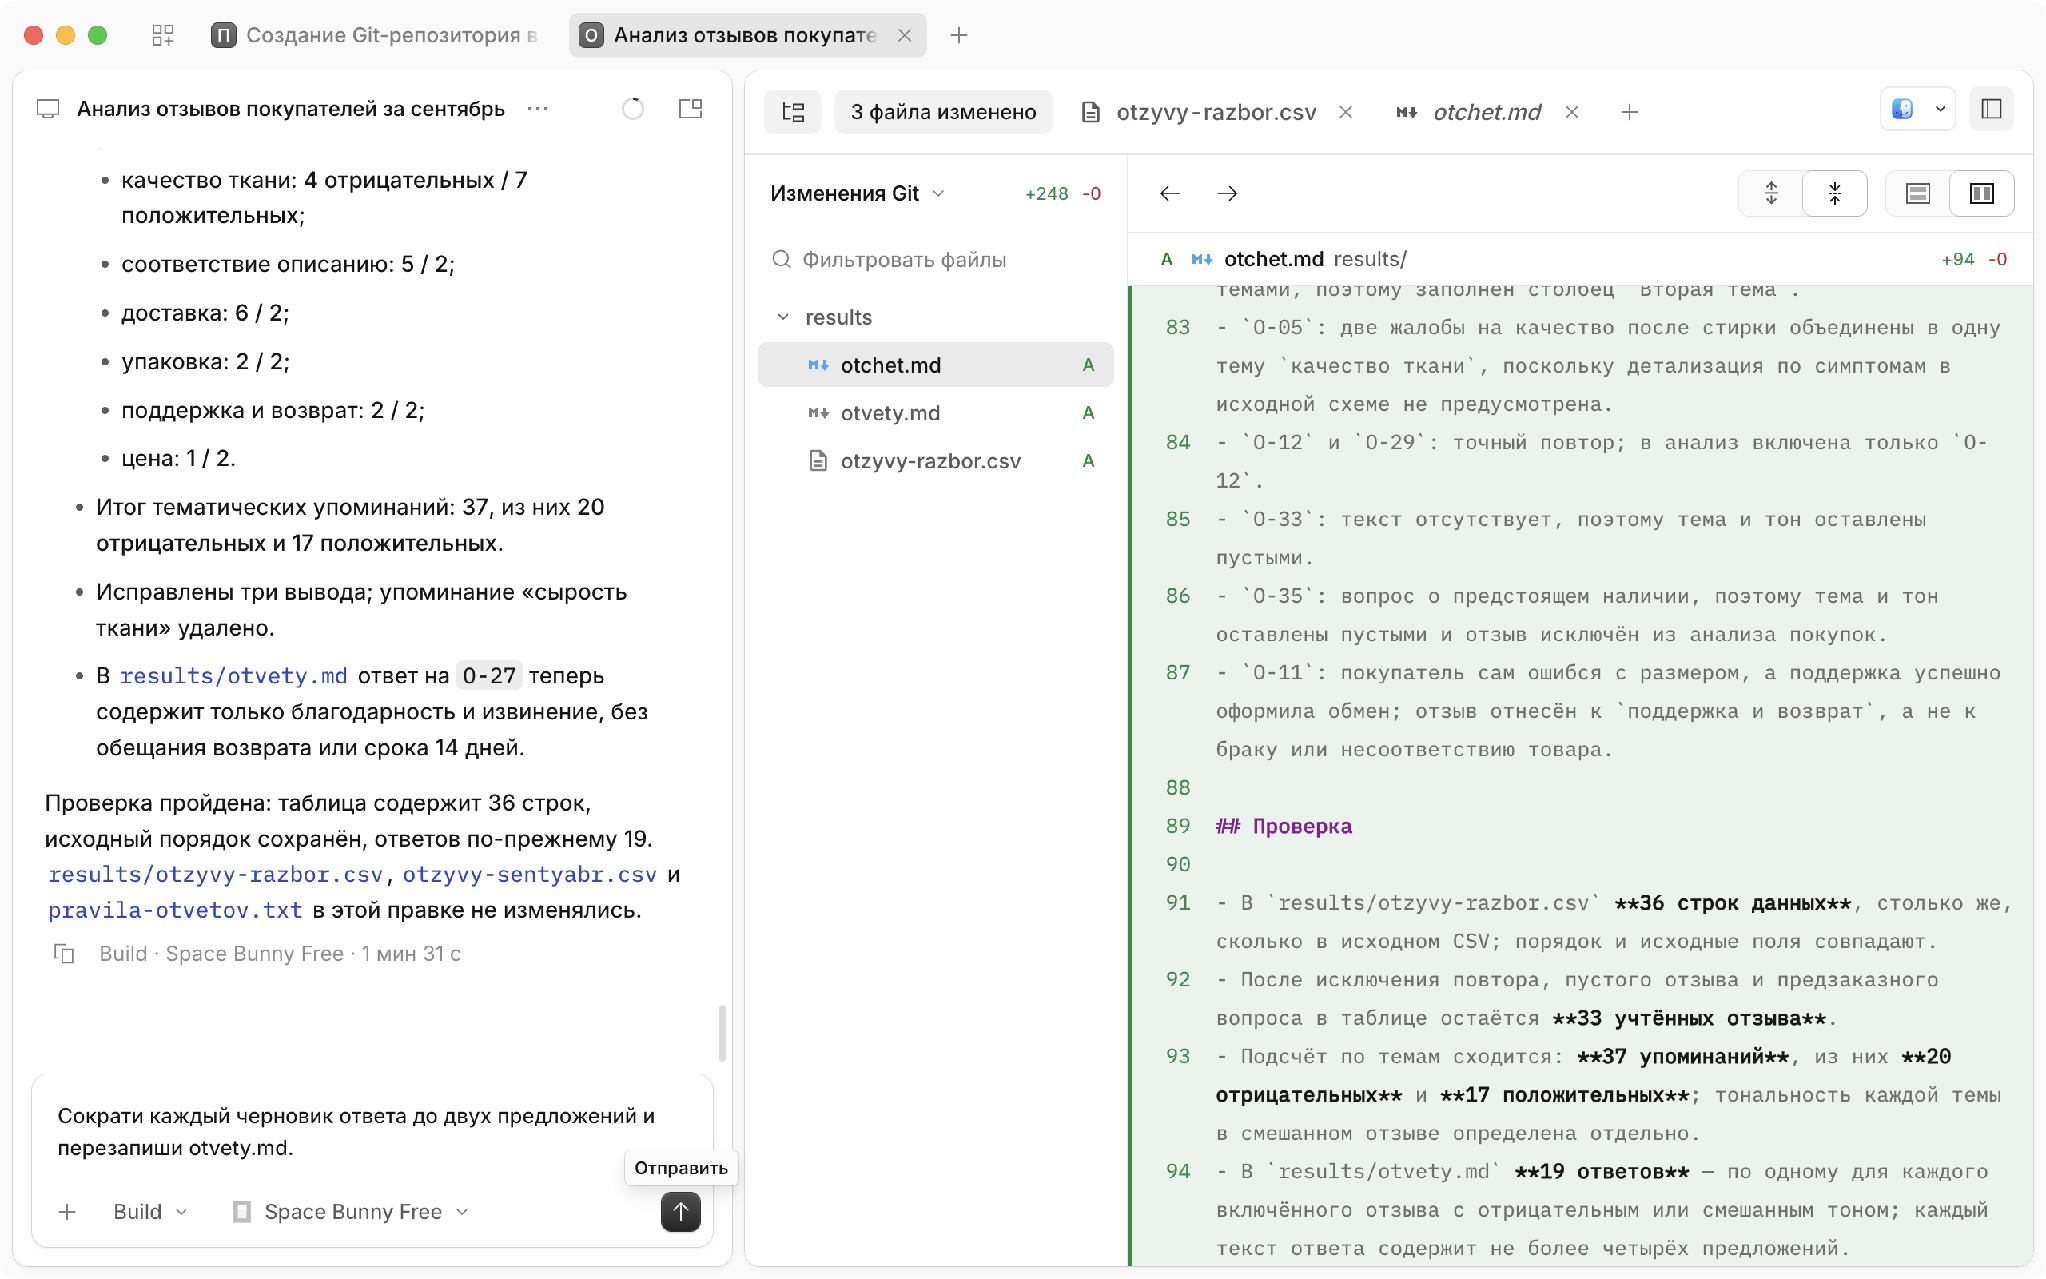Open a new editor tab with plus
This screenshot has height=1279, width=2046.
pos(1629,112)
